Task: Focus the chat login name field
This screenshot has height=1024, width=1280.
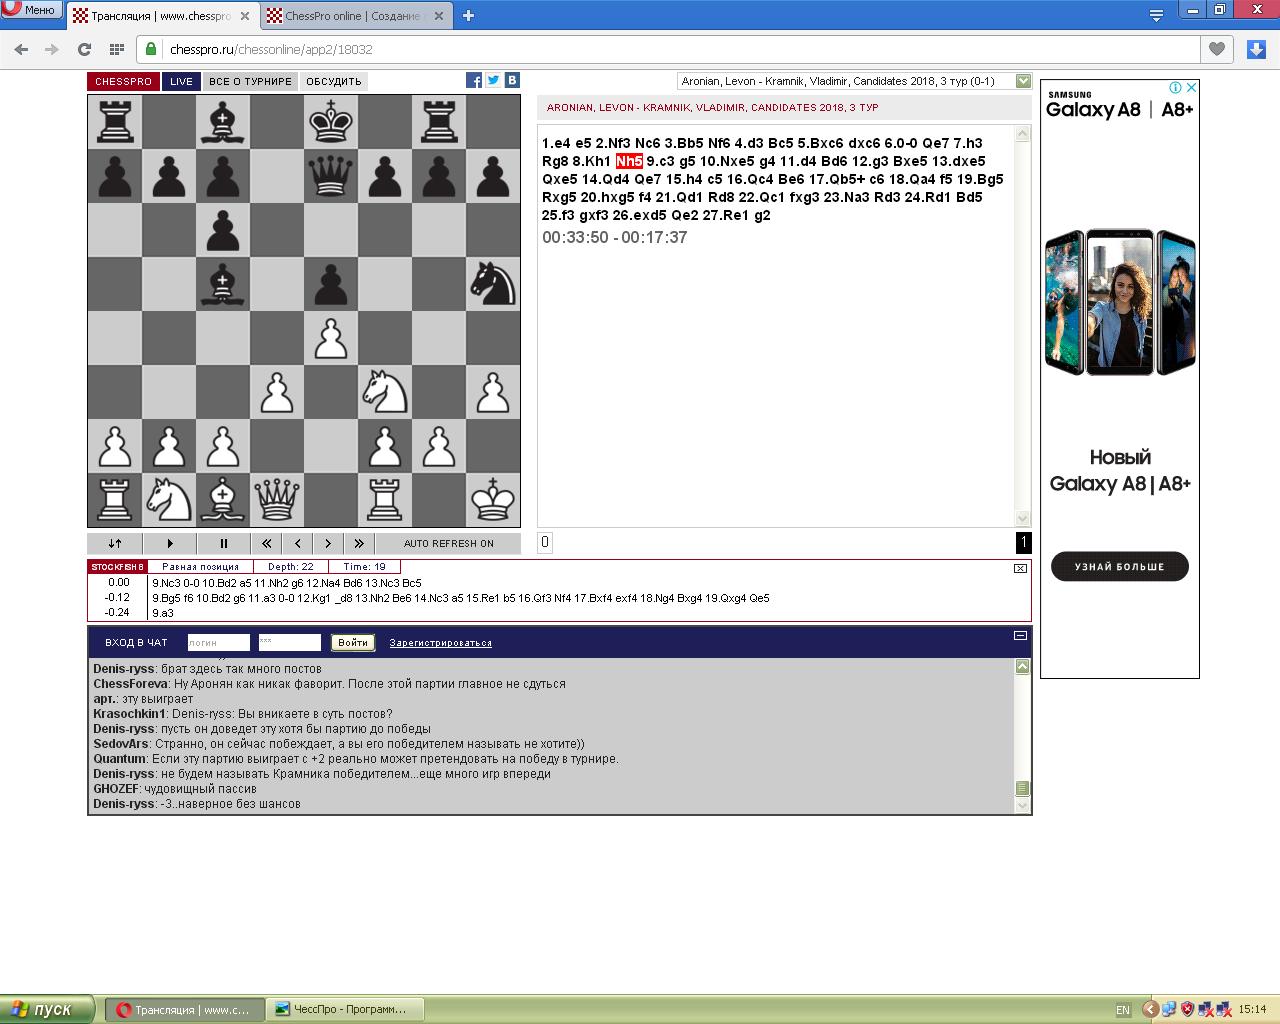Action: coord(218,643)
